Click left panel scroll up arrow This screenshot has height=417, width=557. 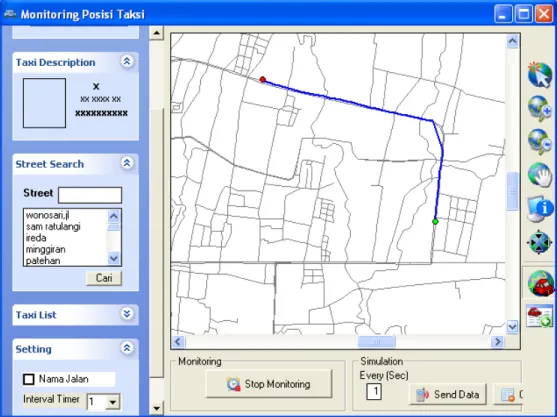pyautogui.click(x=156, y=33)
